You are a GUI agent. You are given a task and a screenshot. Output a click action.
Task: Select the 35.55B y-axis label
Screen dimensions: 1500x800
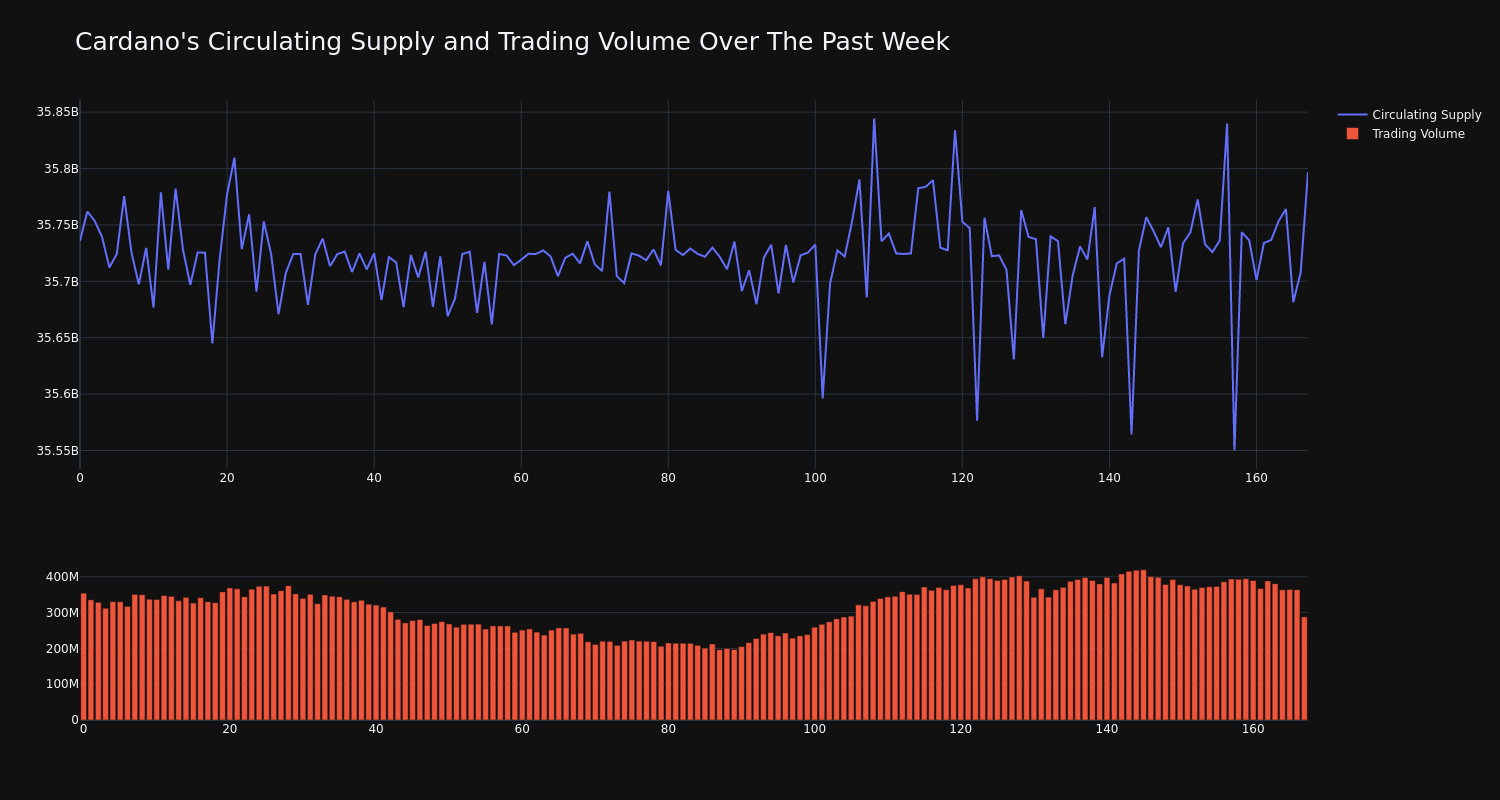coord(57,451)
